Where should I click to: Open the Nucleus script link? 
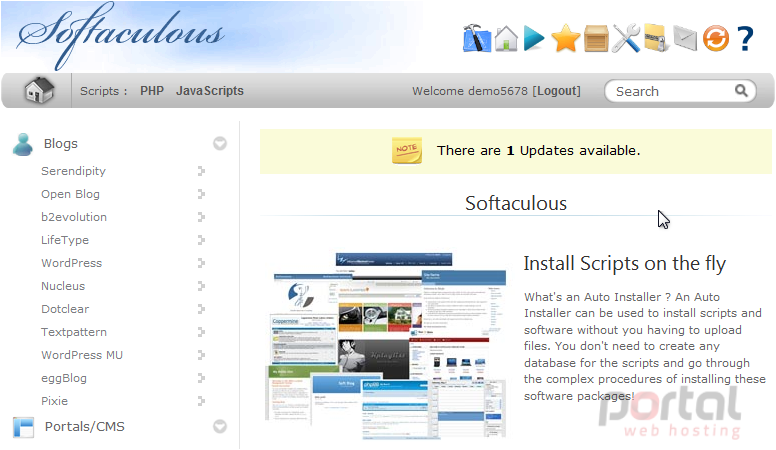[63, 286]
